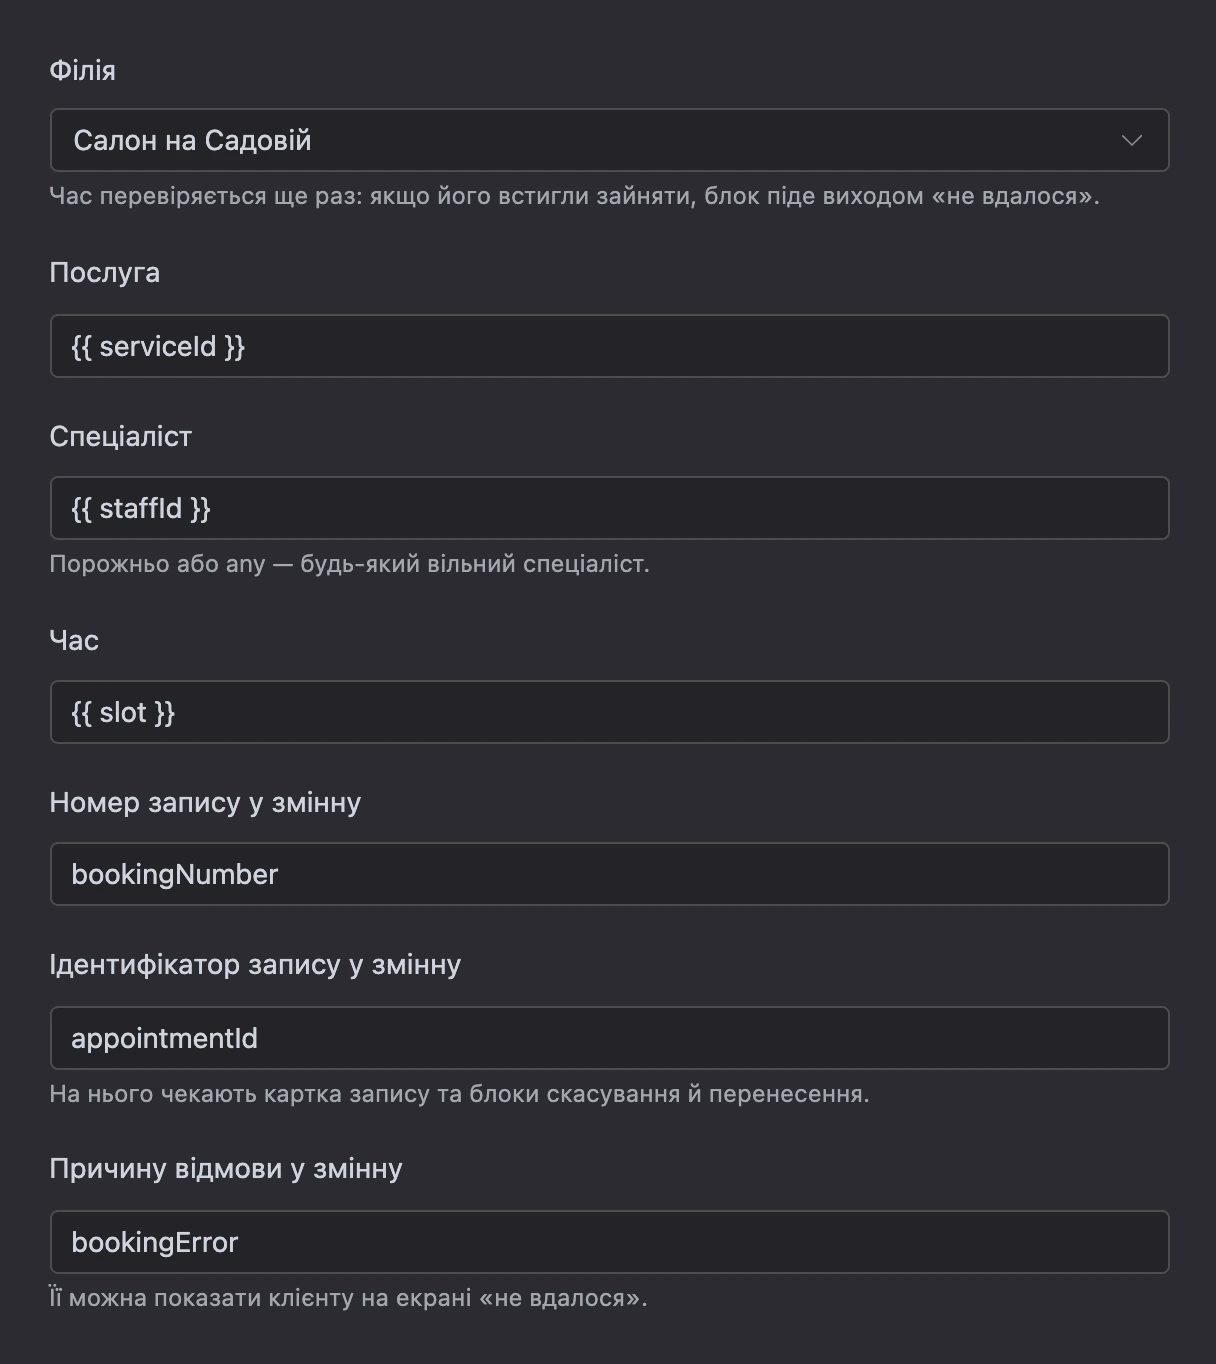The height and width of the screenshot is (1364, 1216).
Task: Select the Час input containing slot
Action: 609,712
